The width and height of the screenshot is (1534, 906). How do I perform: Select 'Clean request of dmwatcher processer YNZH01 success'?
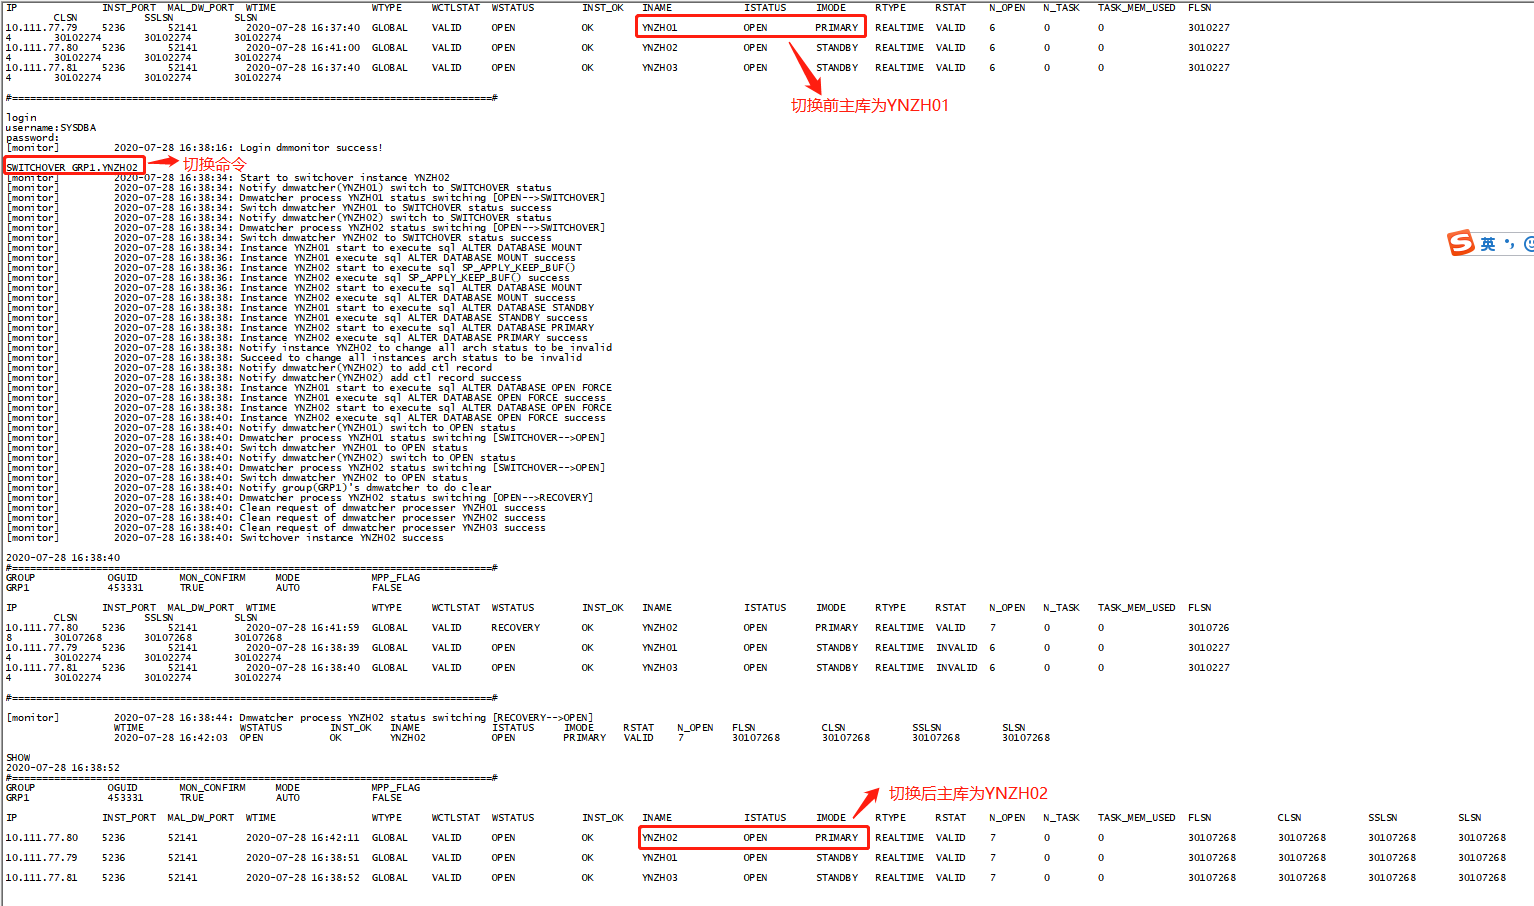[x=393, y=508]
